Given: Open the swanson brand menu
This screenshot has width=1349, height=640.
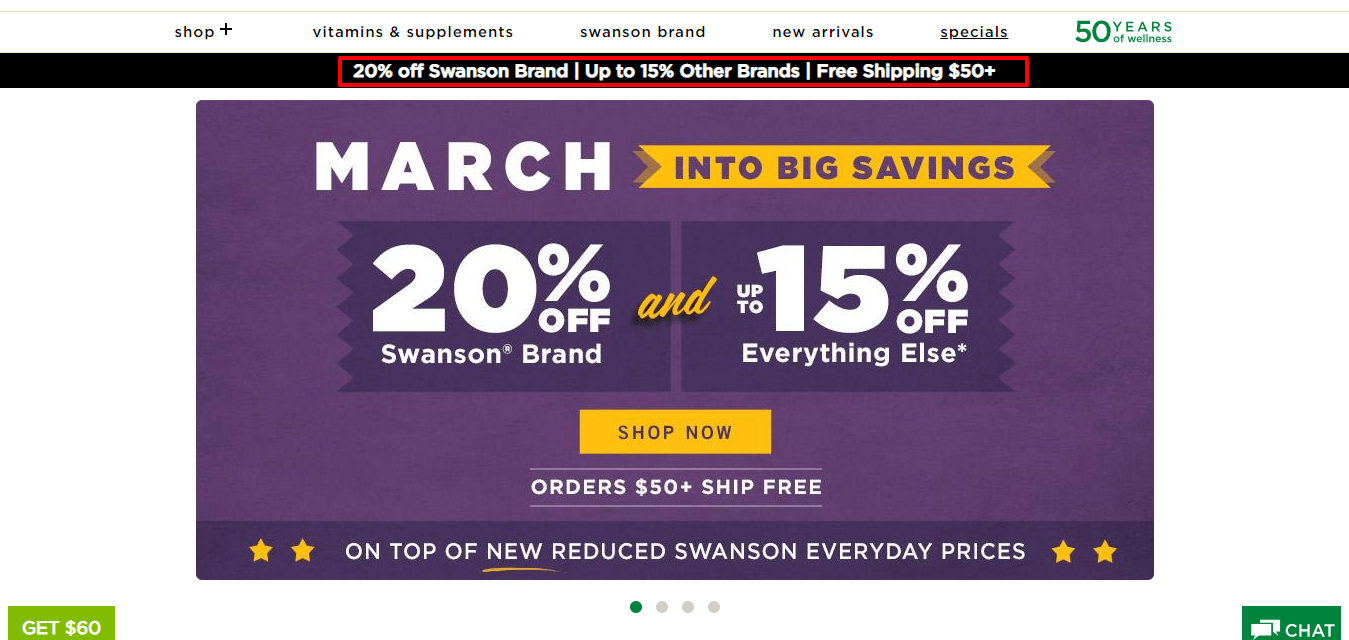Looking at the screenshot, I should pyautogui.click(x=643, y=32).
